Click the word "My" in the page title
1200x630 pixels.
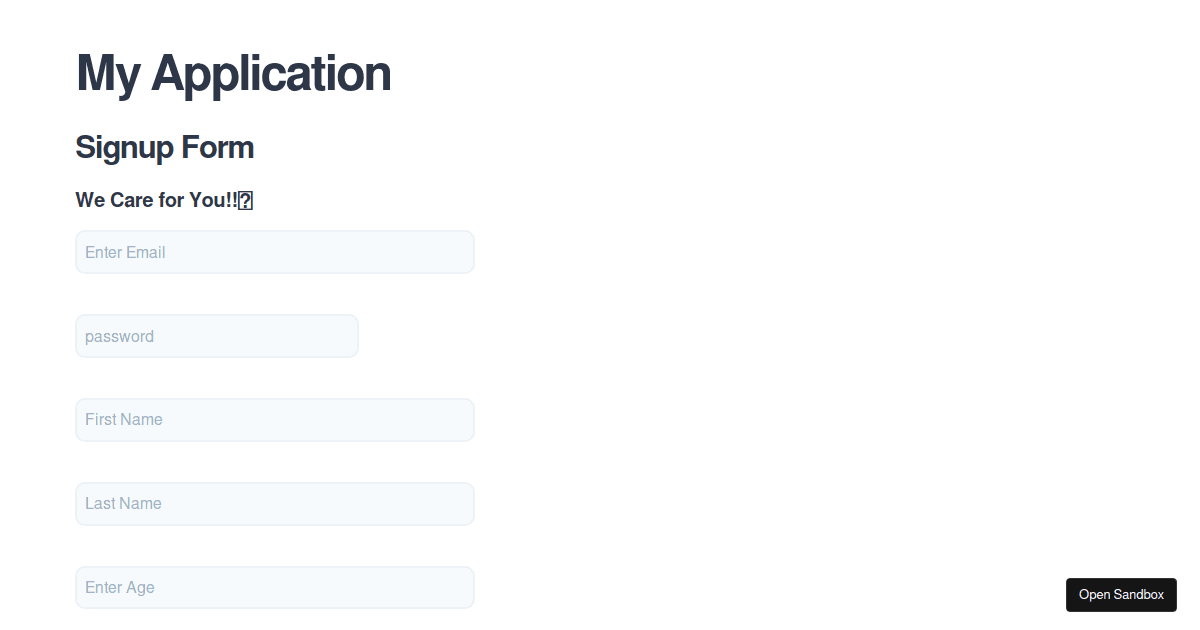(108, 73)
